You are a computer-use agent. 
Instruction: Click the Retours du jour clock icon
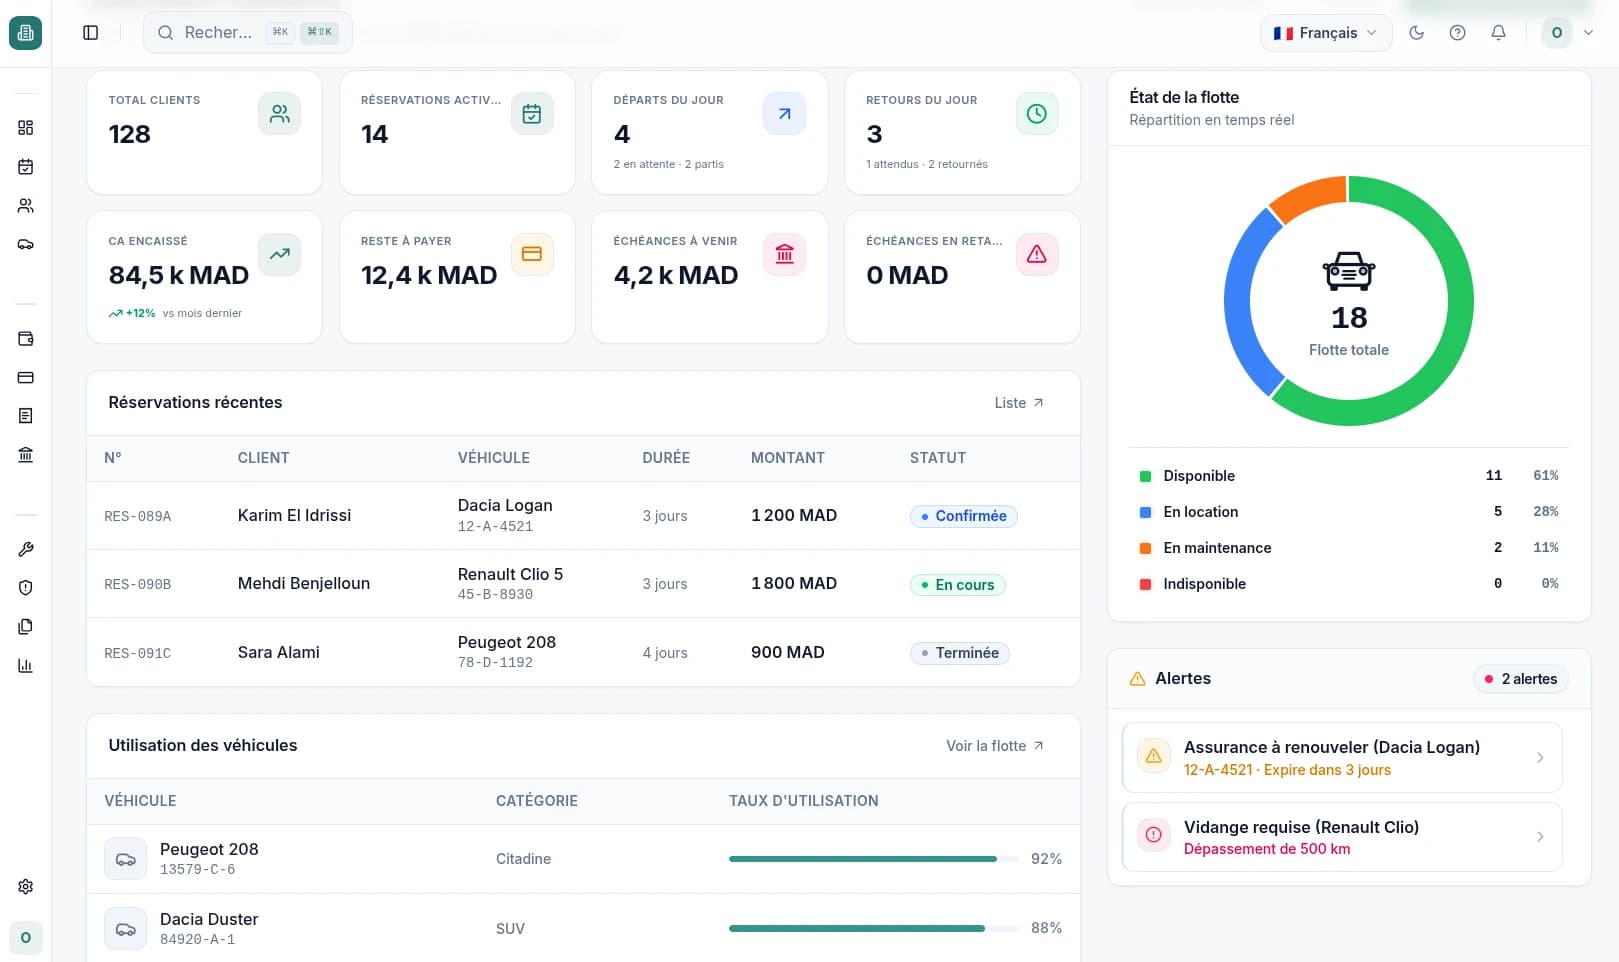point(1037,114)
